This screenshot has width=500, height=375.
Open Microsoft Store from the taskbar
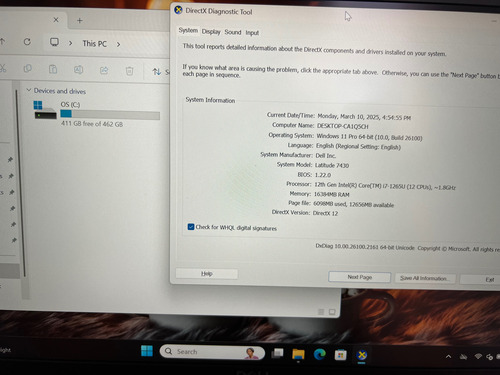(x=341, y=355)
